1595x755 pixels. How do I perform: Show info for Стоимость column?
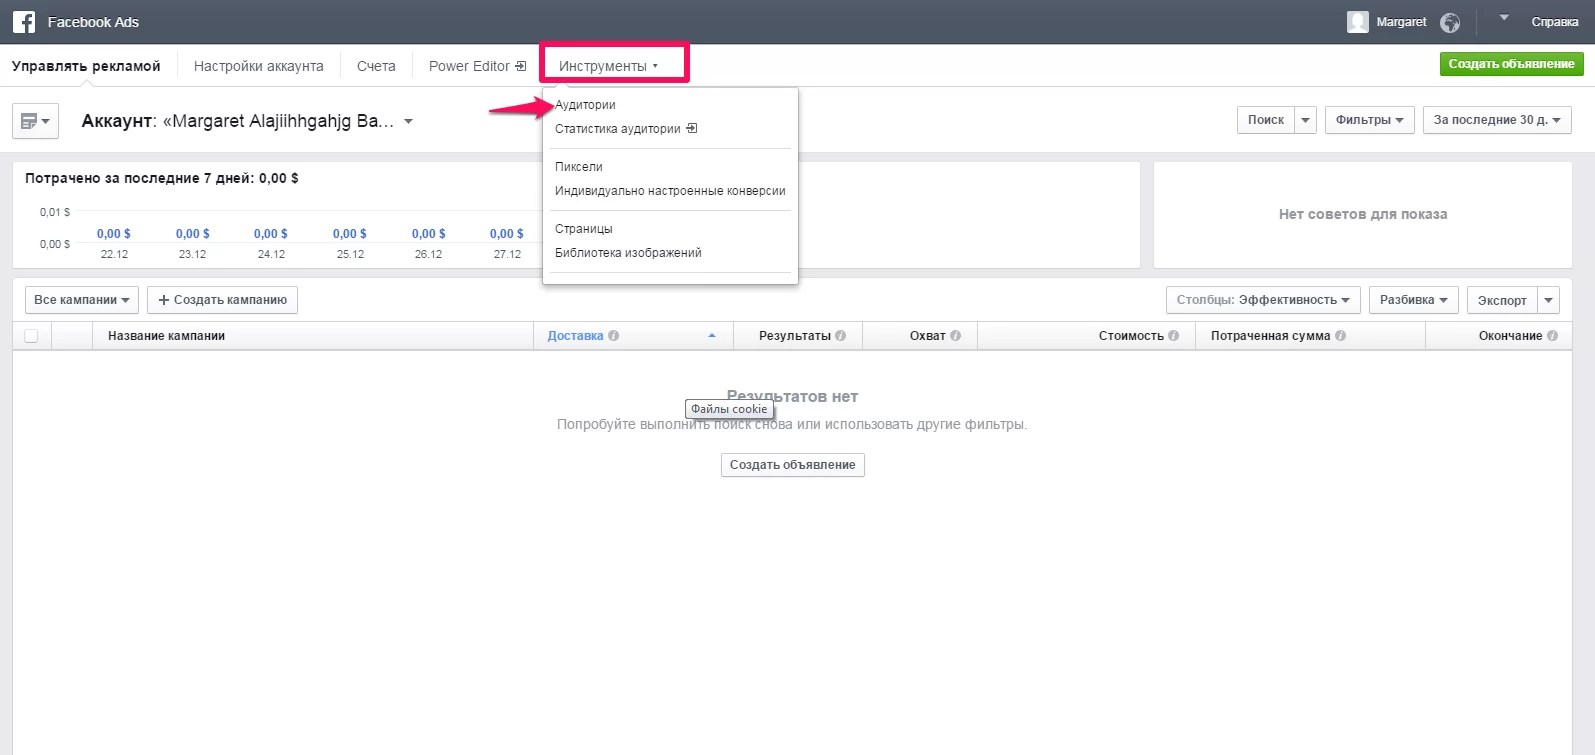1174,336
